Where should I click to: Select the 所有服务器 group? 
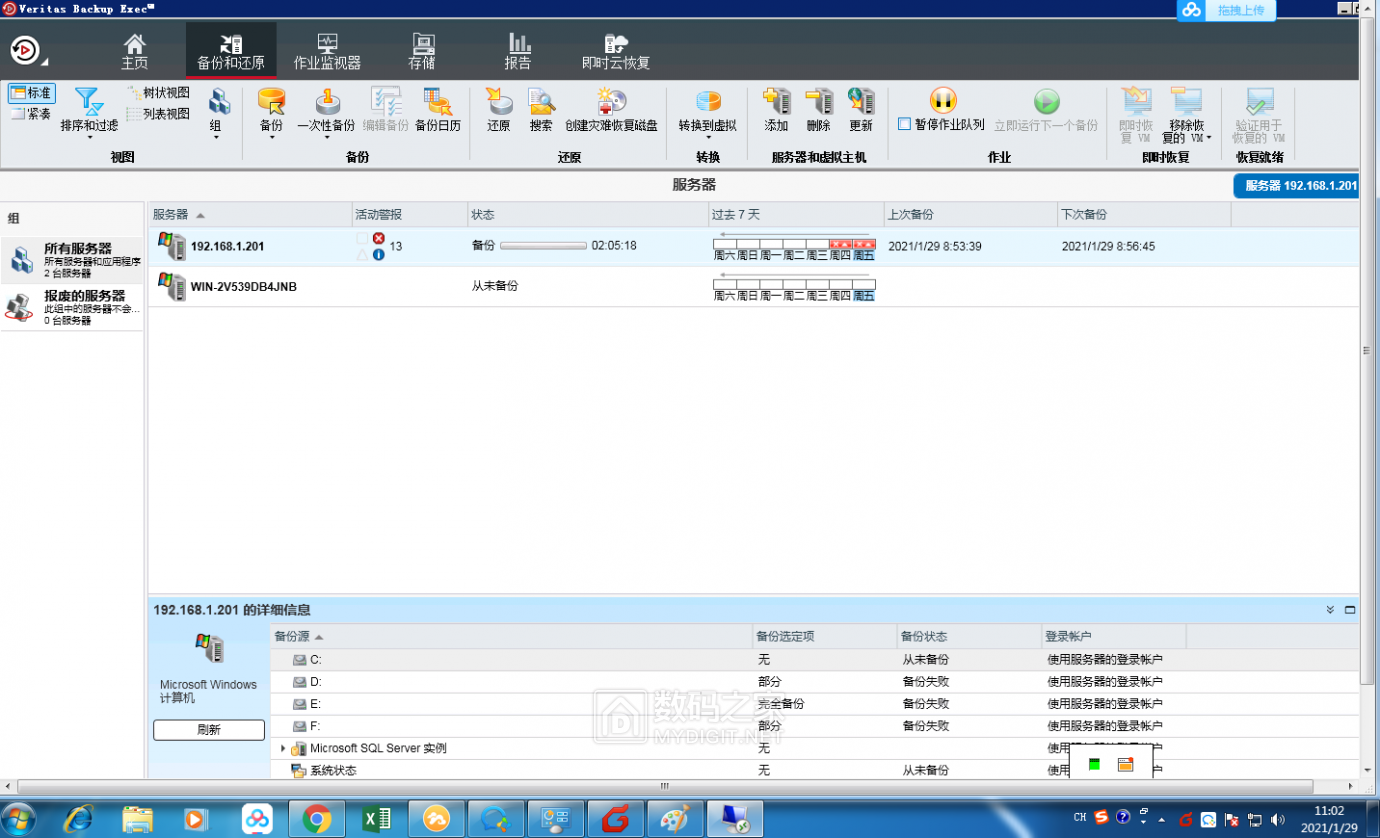pos(72,260)
